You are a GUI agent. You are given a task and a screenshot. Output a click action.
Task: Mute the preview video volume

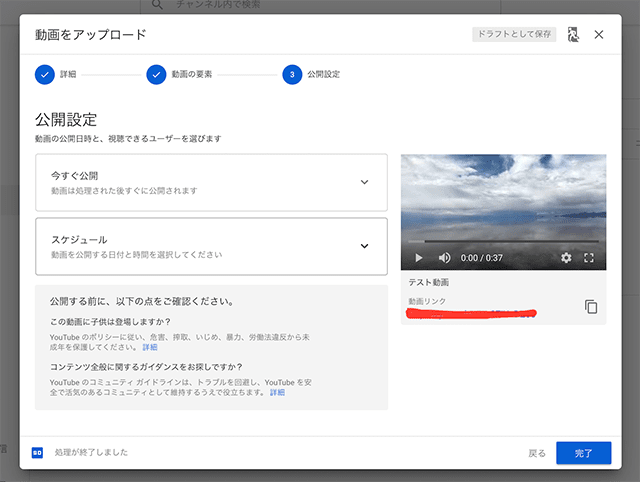[x=444, y=258]
